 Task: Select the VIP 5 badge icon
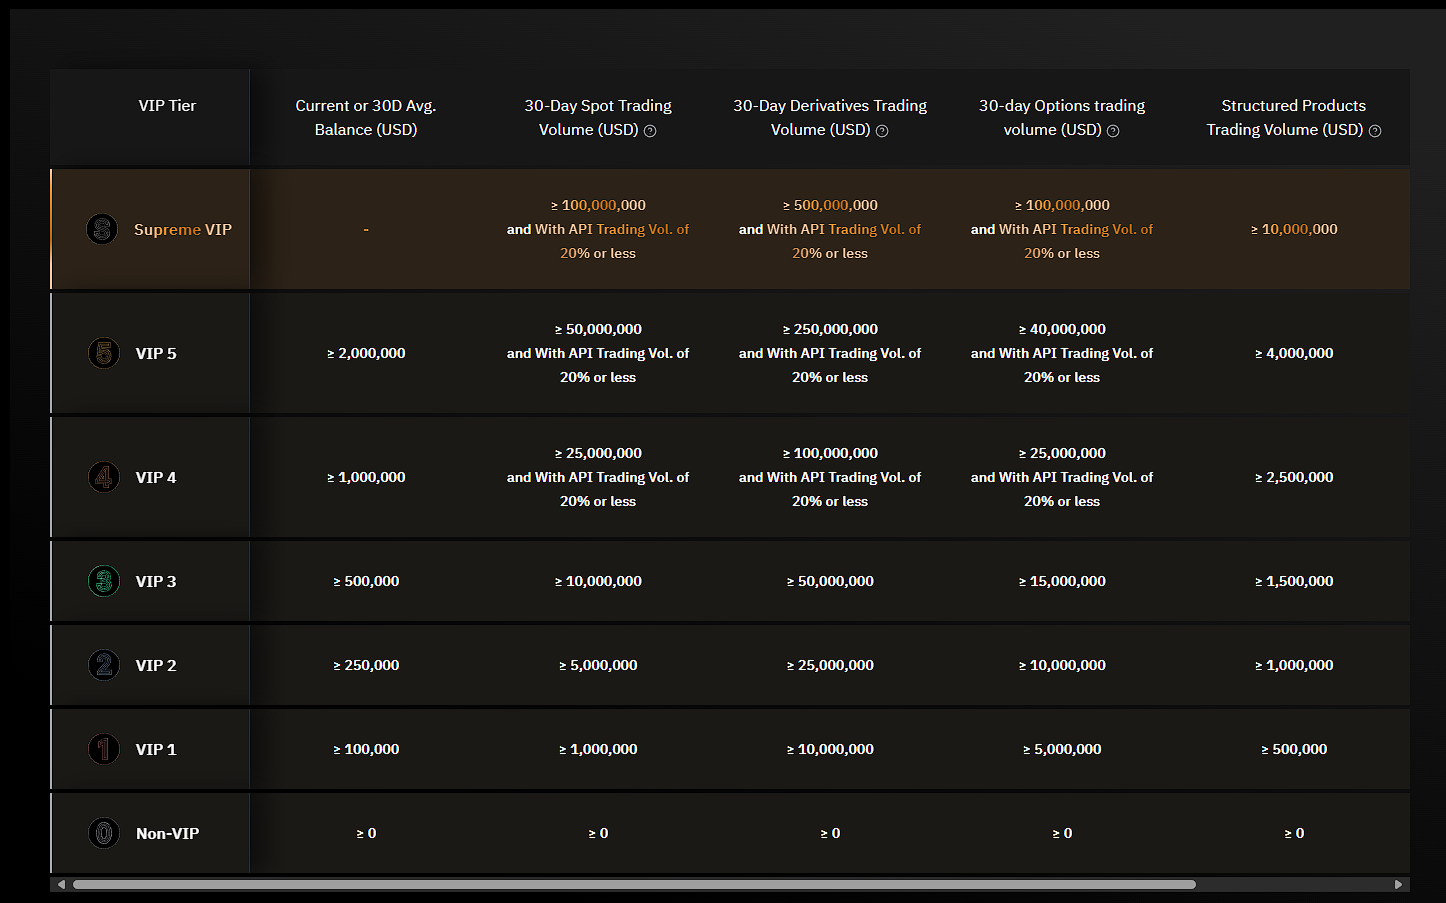pos(103,353)
